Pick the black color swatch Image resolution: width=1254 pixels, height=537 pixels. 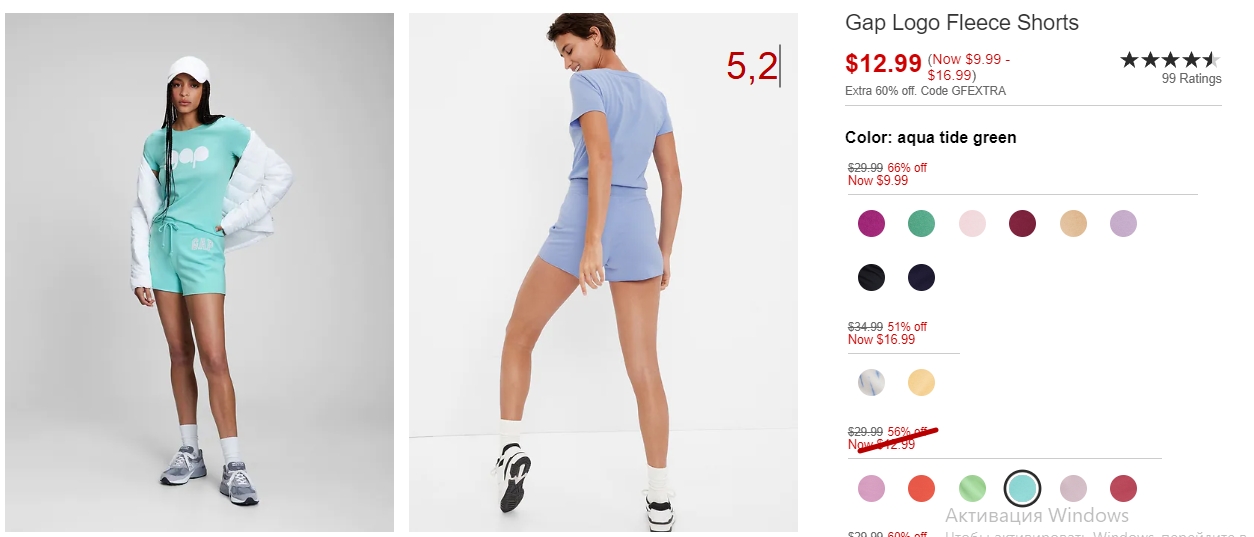coord(871,278)
